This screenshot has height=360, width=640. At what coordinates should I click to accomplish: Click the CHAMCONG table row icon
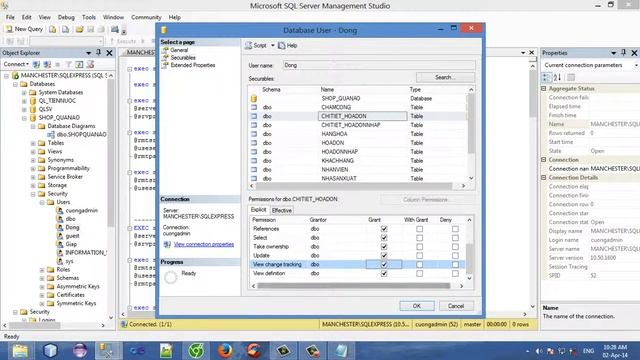pos(254,107)
